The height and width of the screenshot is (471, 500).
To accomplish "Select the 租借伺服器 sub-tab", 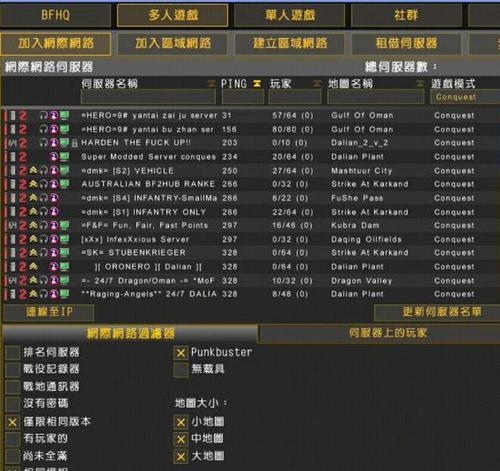I will tap(407, 44).
